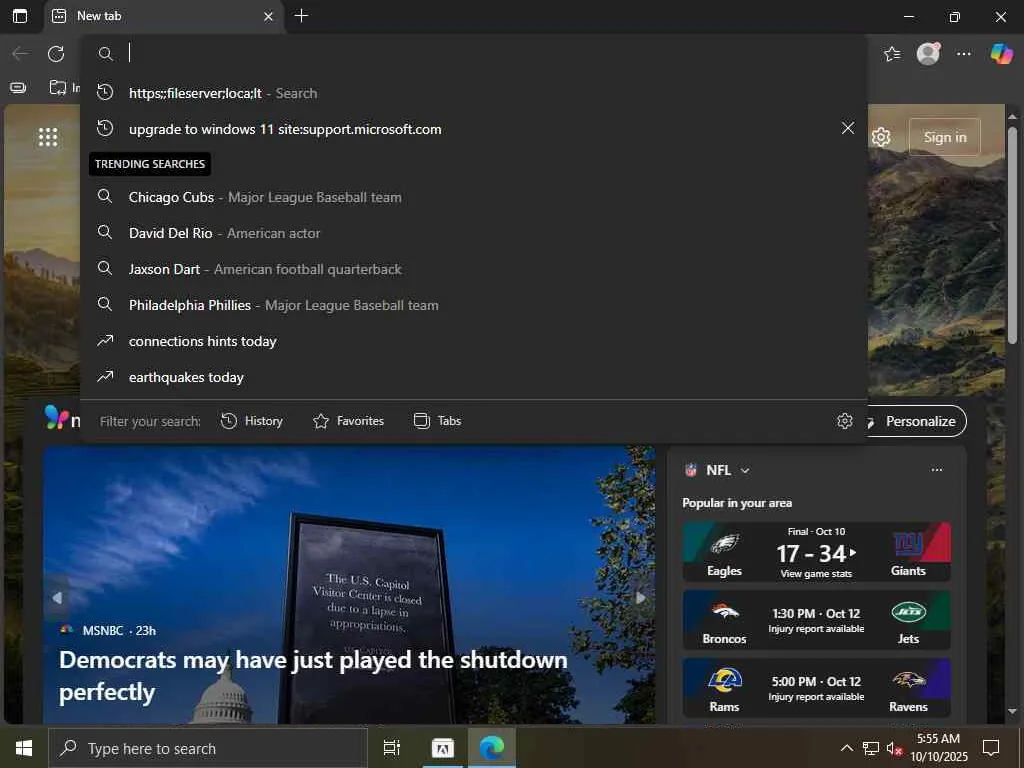Choose Philadelphia Phillies trending search

click(x=474, y=305)
